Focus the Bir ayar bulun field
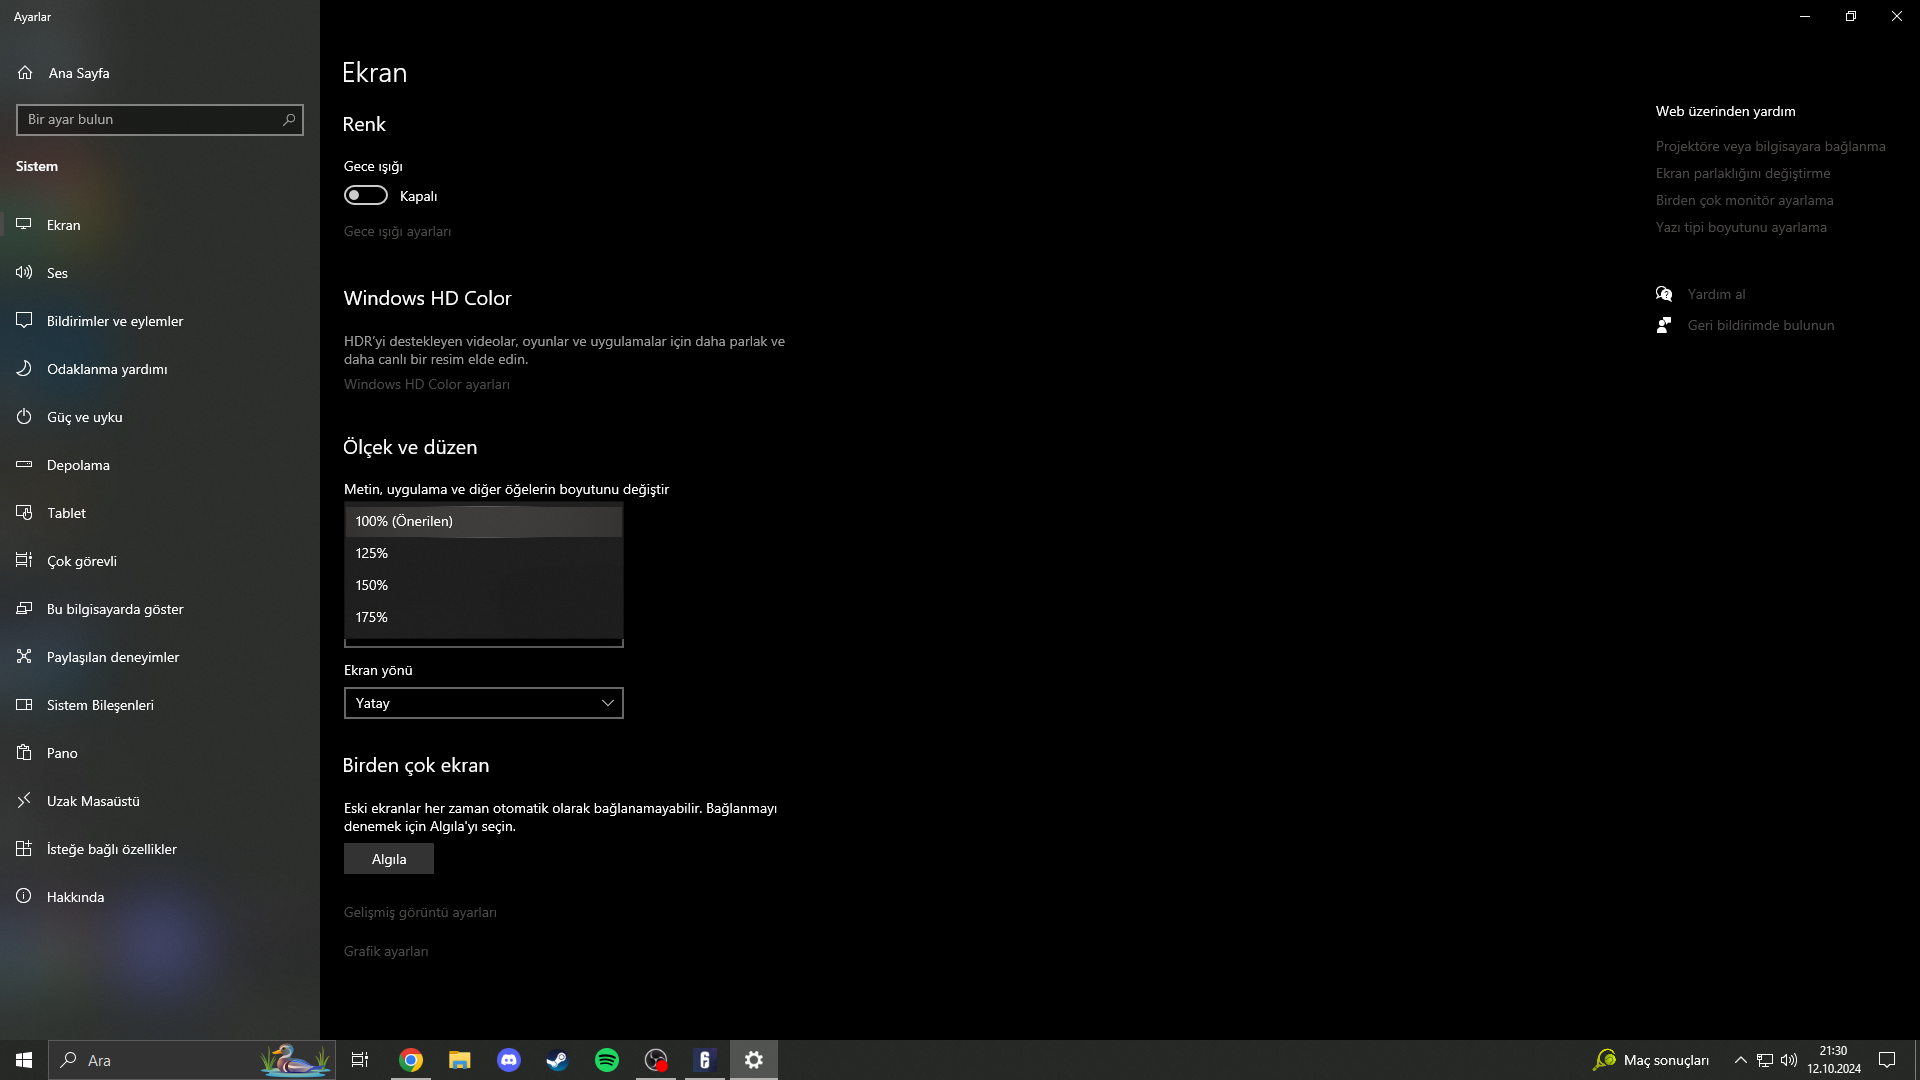This screenshot has width=1920, height=1080. (160, 120)
